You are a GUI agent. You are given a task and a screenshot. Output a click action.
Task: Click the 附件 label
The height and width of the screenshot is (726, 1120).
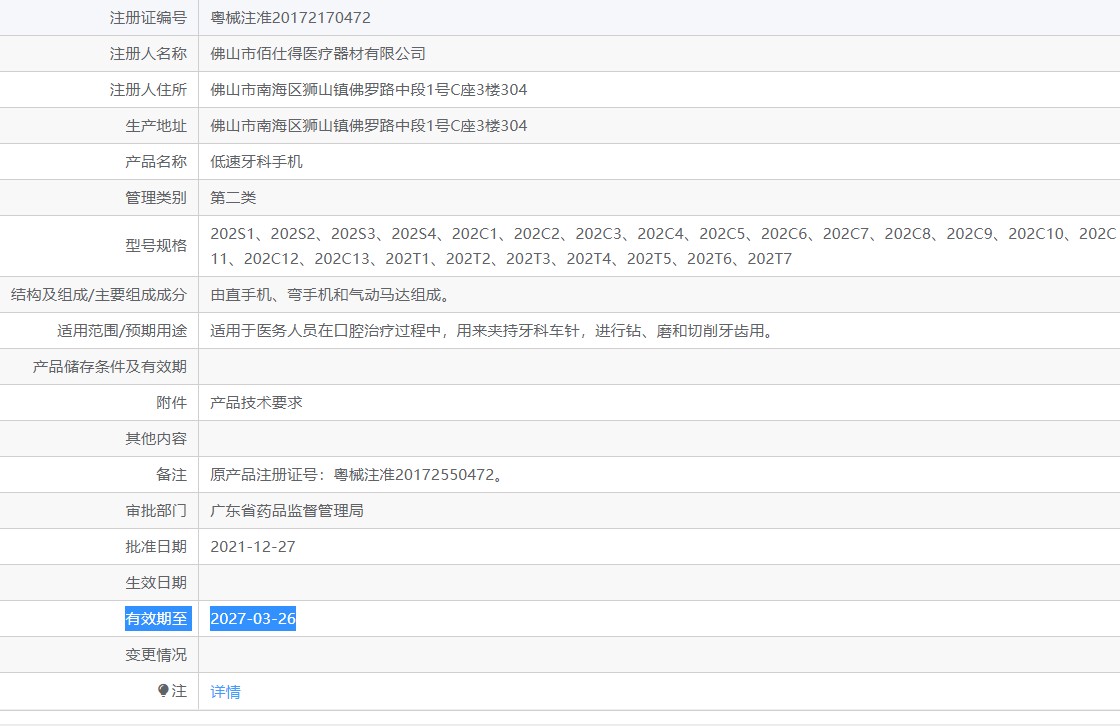tap(171, 403)
